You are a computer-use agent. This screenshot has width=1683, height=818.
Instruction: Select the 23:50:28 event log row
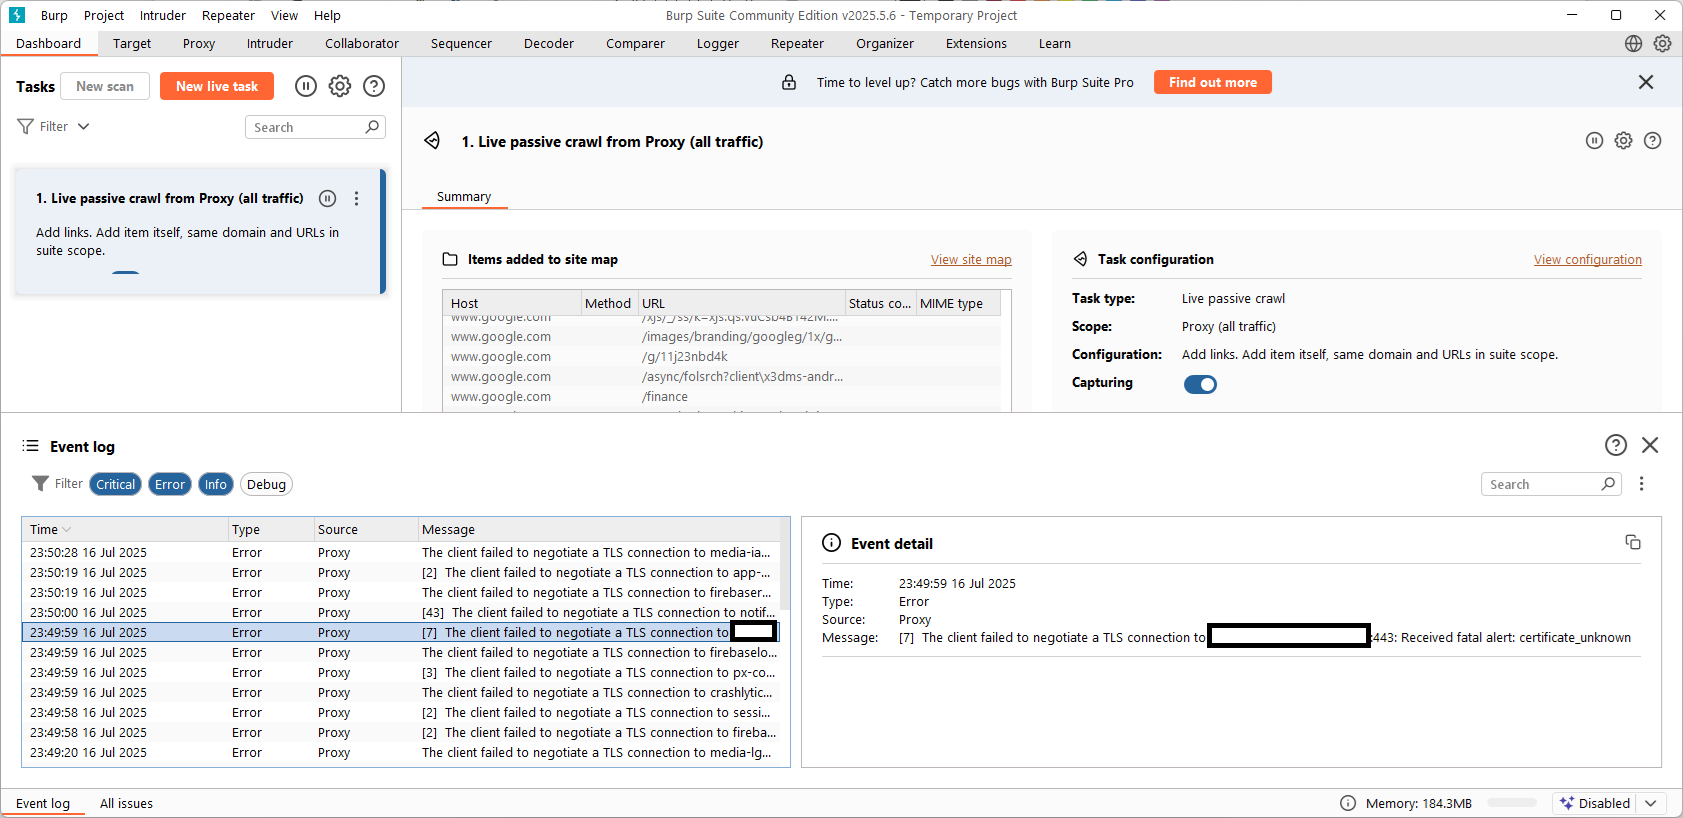pos(401,552)
